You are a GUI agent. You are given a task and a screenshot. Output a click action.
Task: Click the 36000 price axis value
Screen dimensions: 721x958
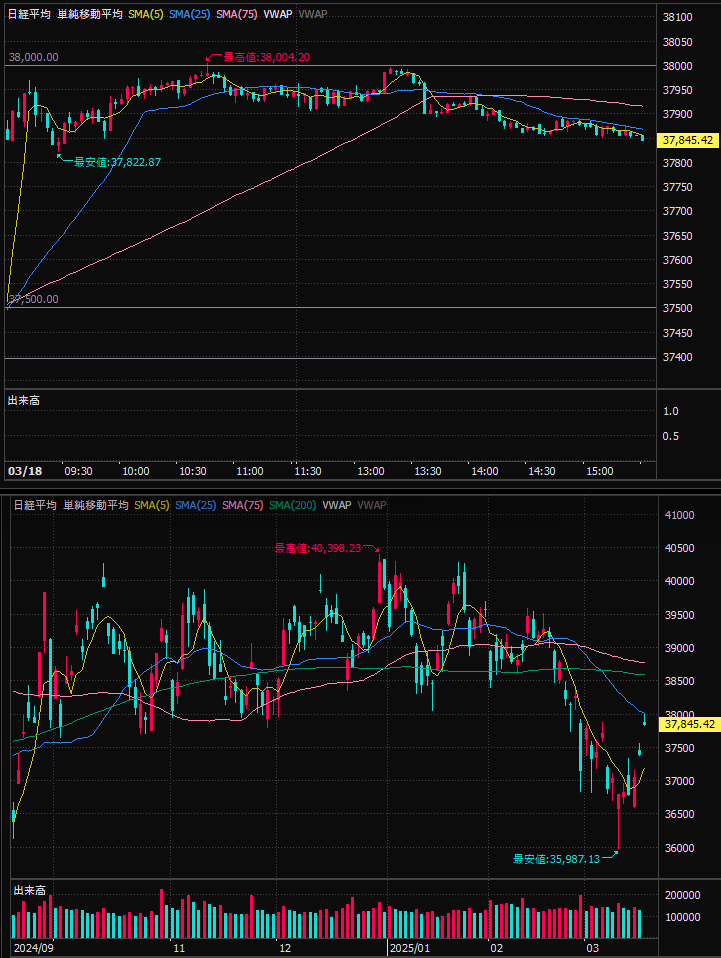pos(679,848)
